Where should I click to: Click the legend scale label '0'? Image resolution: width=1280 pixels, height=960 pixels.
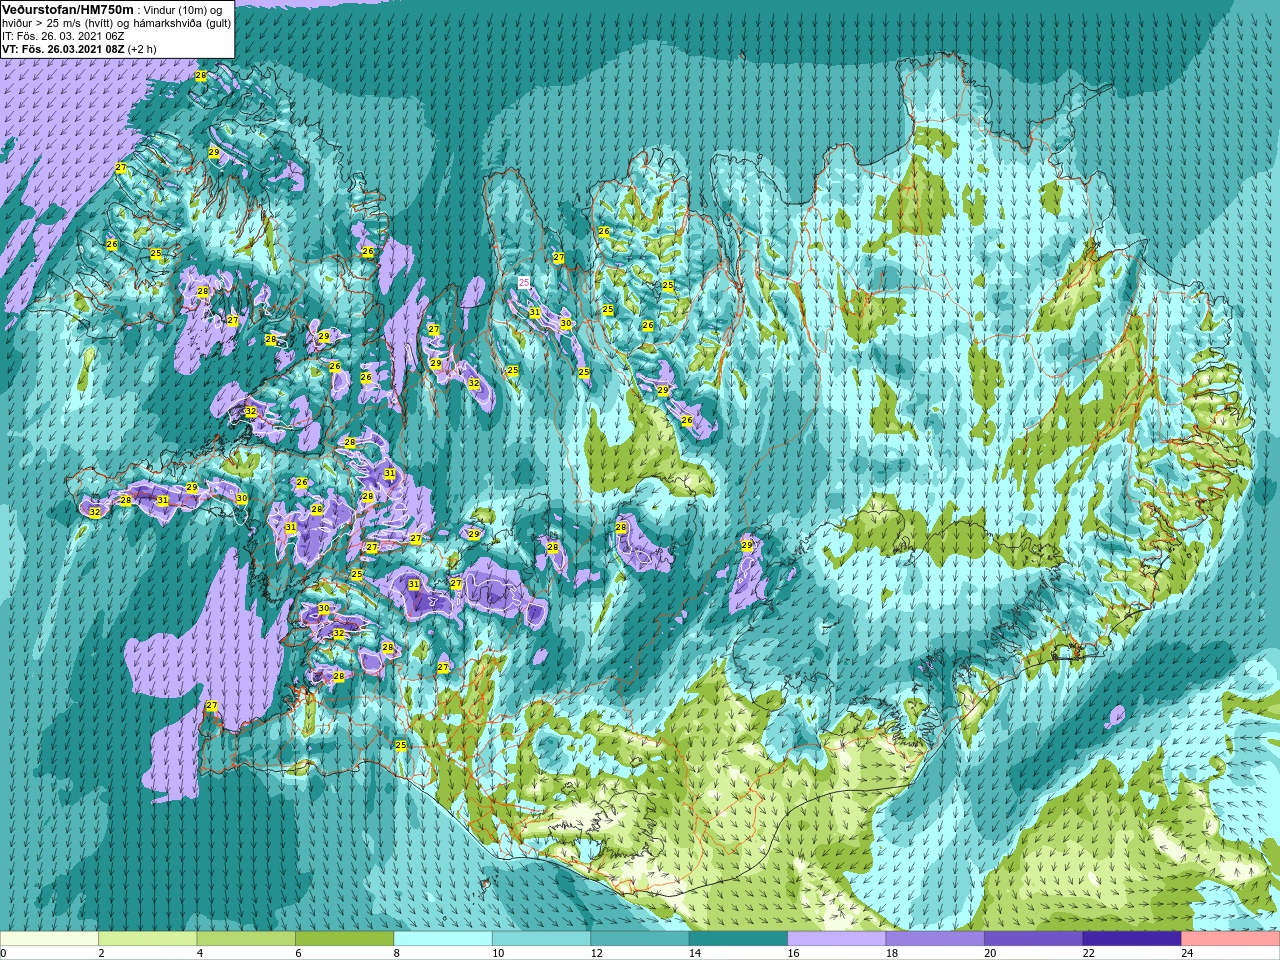click(4, 953)
